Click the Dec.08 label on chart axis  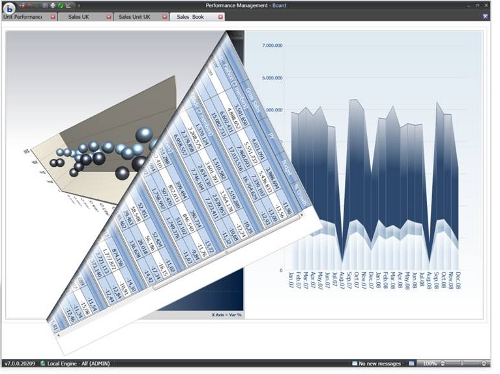click(458, 280)
